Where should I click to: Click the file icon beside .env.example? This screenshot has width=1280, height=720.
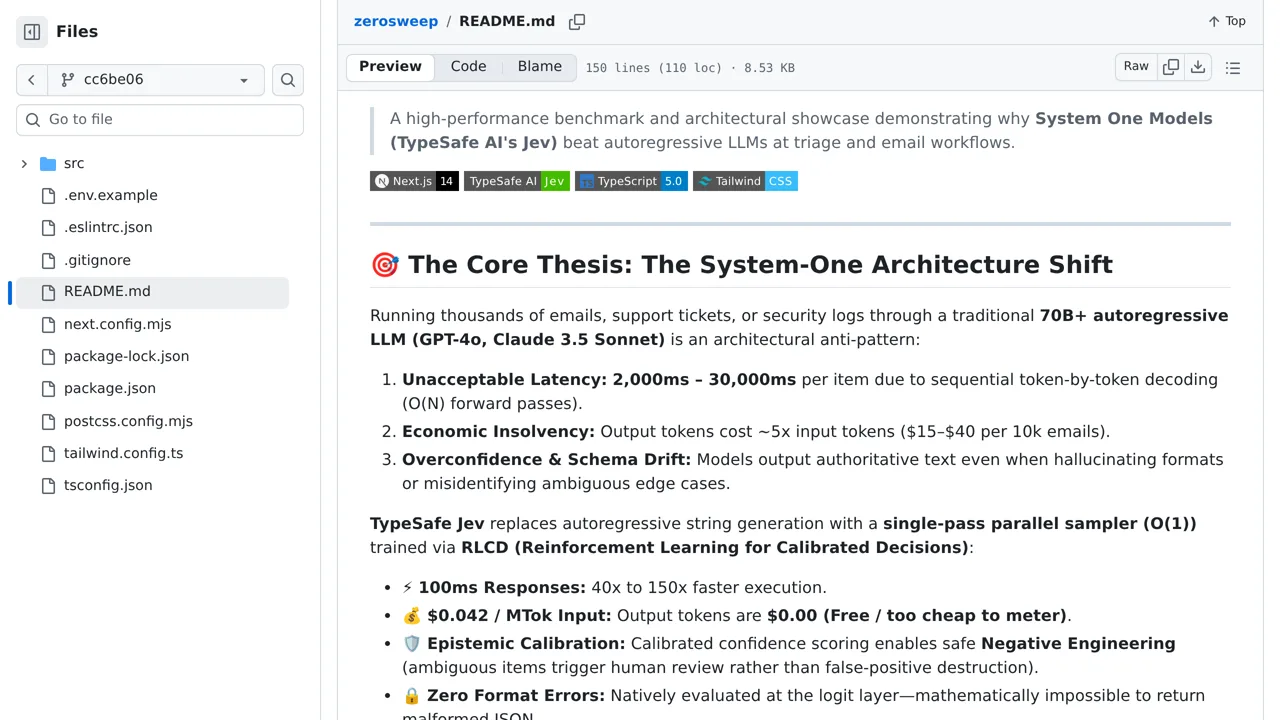coord(48,195)
